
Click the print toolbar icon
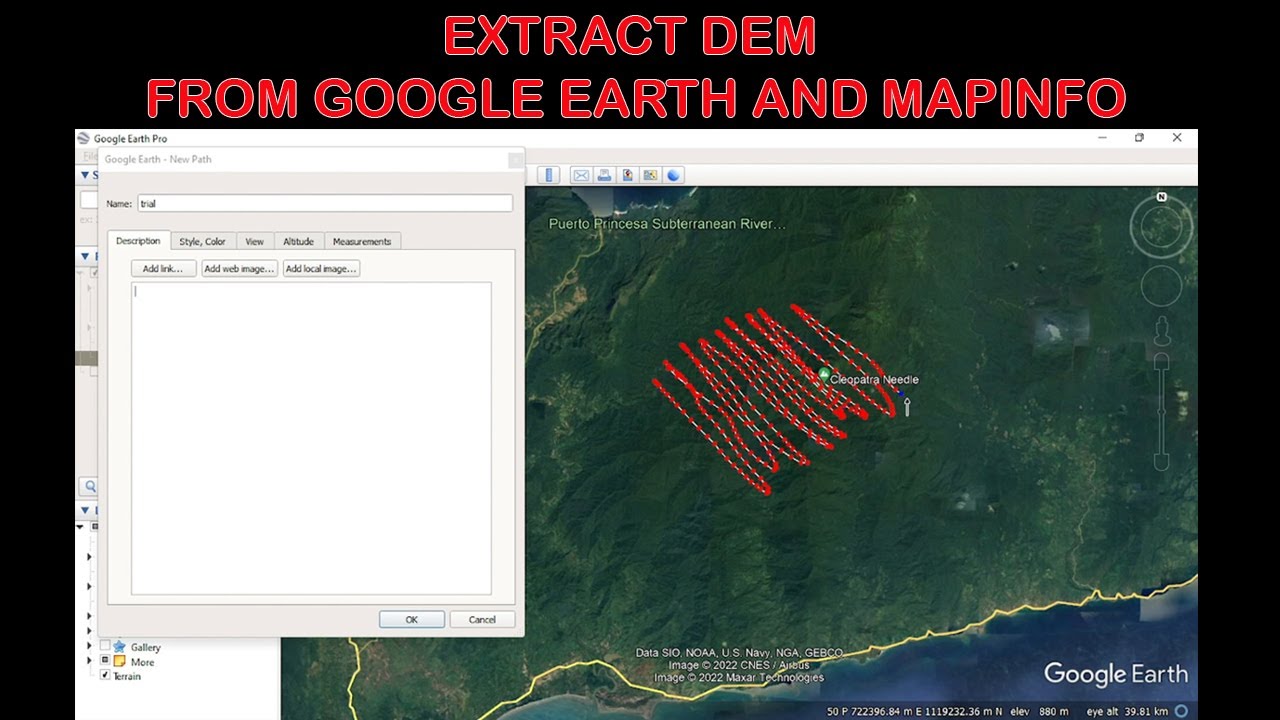[604, 175]
